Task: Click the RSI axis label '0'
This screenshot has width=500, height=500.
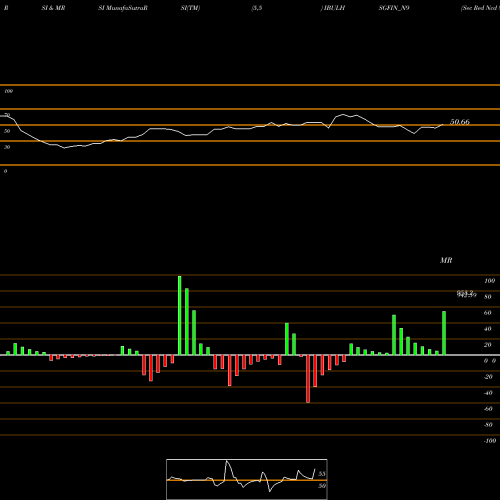Action: click(5, 171)
